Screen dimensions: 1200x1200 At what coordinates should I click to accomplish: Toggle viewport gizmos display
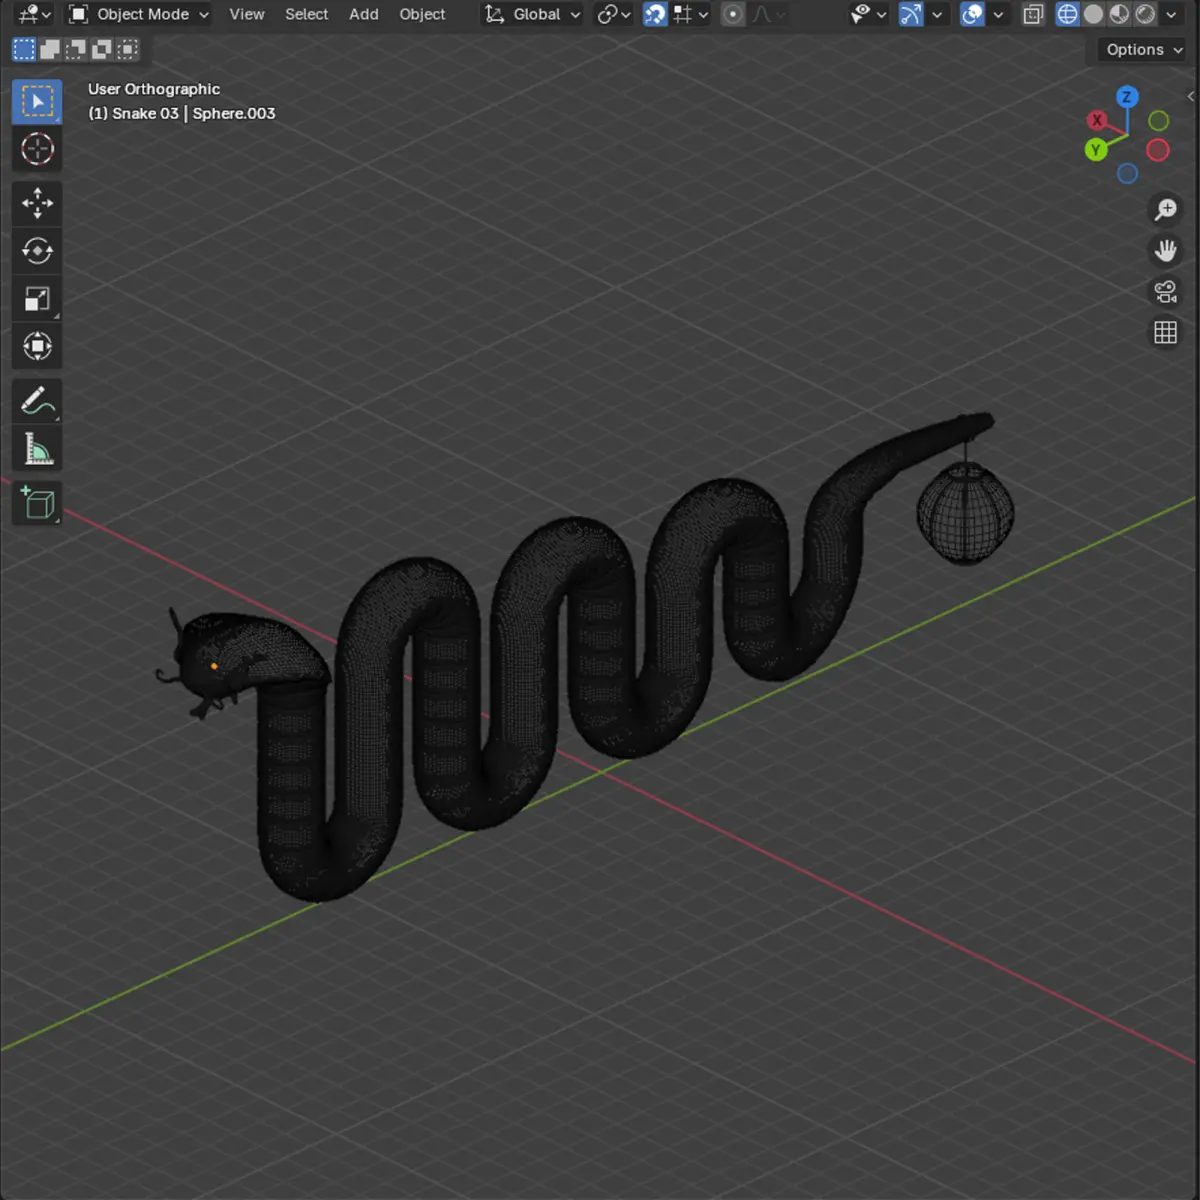tap(910, 14)
